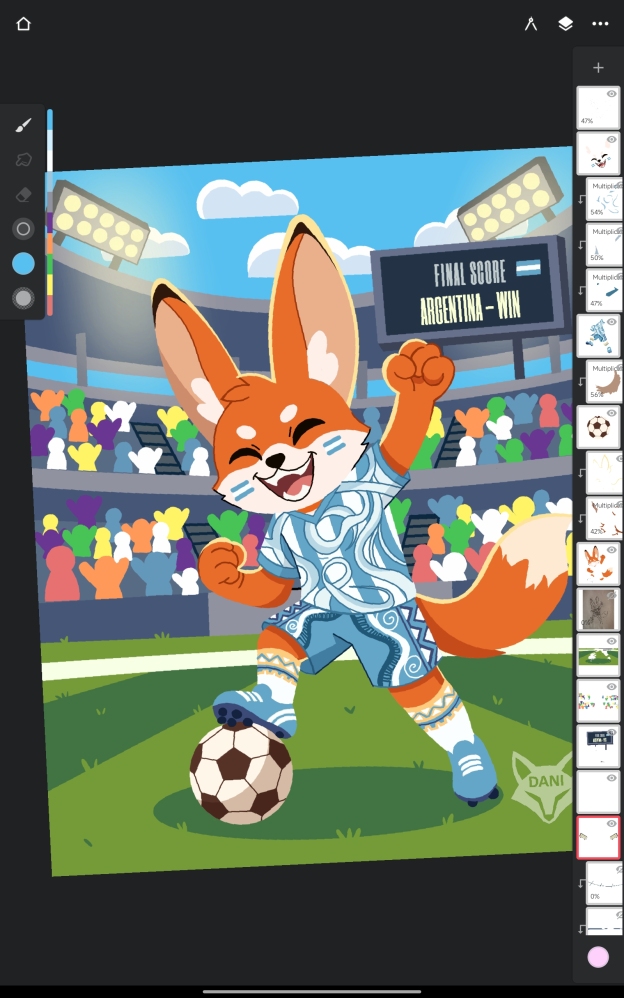The image size is (624, 998).
Task: Hide the soccer ball layer
Action: 611,413
